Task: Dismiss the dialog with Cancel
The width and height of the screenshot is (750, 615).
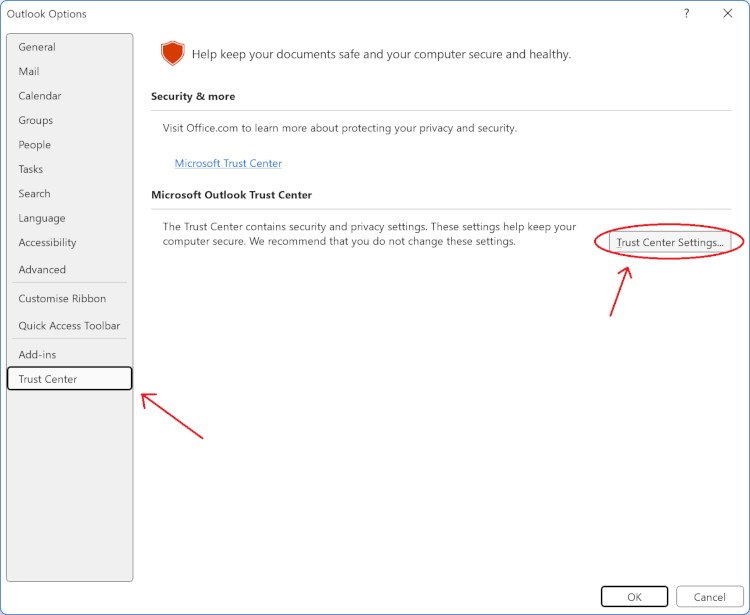Action: 709,596
